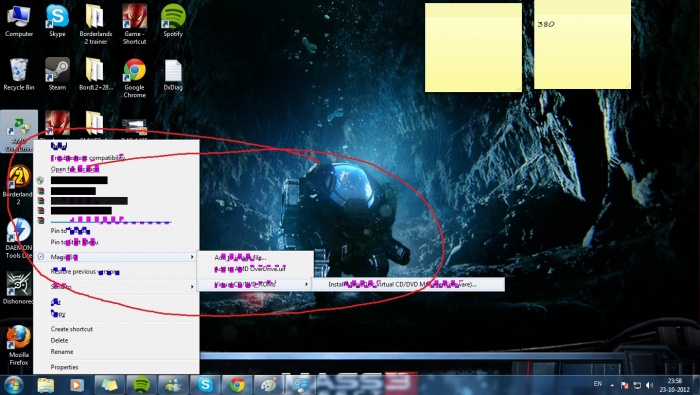
Task: Select the Spotify desktop shortcut
Action: click(x=173, y=20)
